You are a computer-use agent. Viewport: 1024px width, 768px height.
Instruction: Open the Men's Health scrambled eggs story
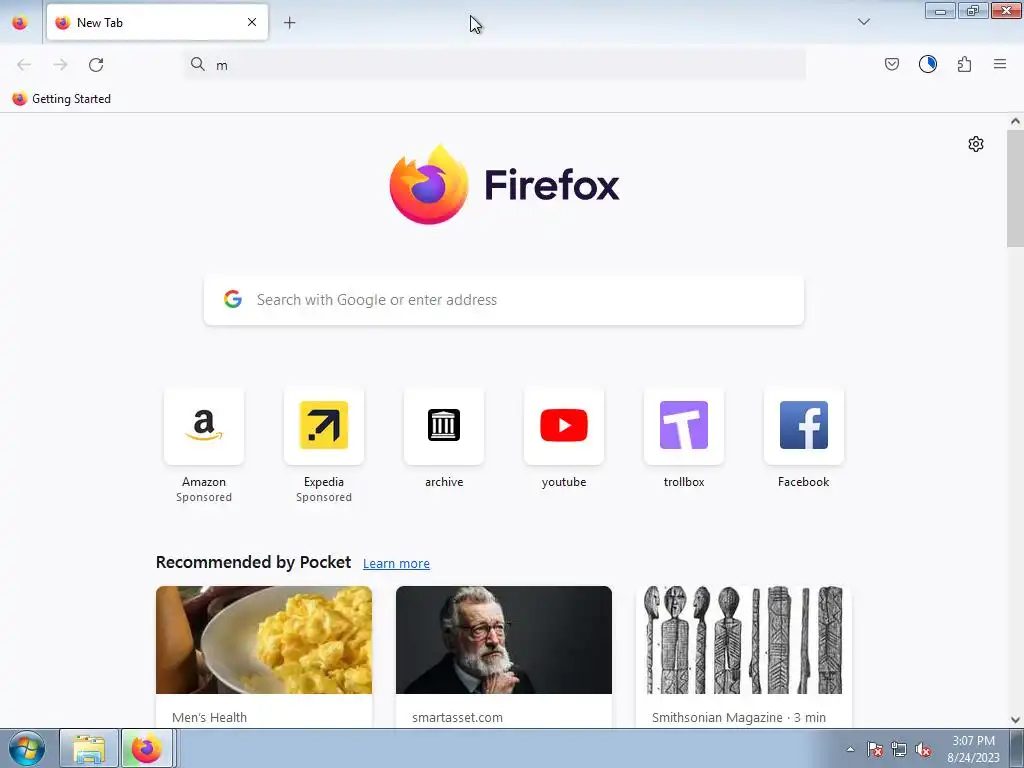(x=264, y=640)
